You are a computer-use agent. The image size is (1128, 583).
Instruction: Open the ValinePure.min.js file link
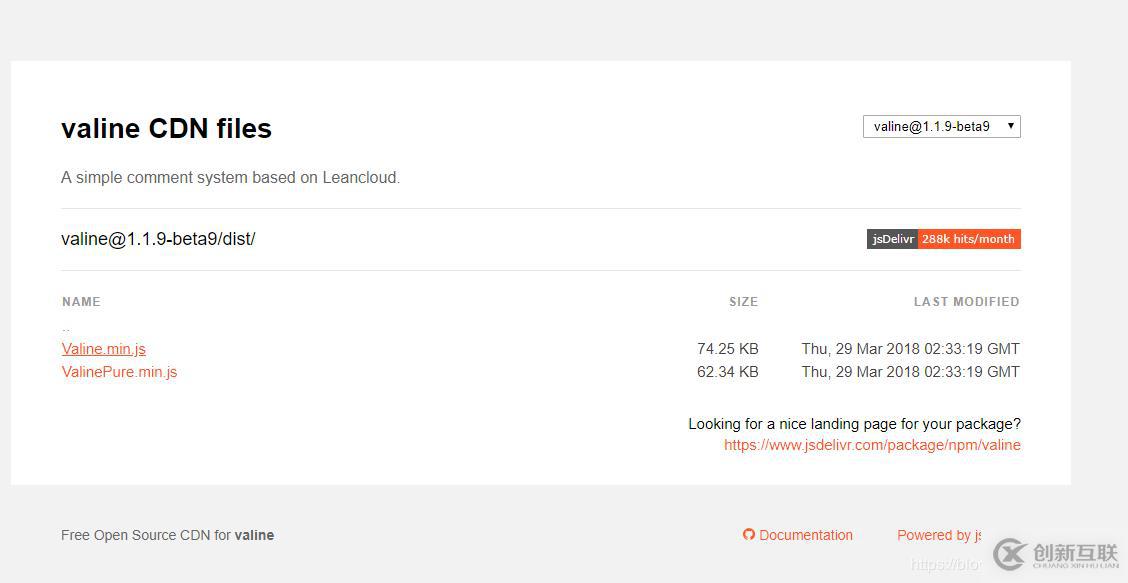[119, 372]
